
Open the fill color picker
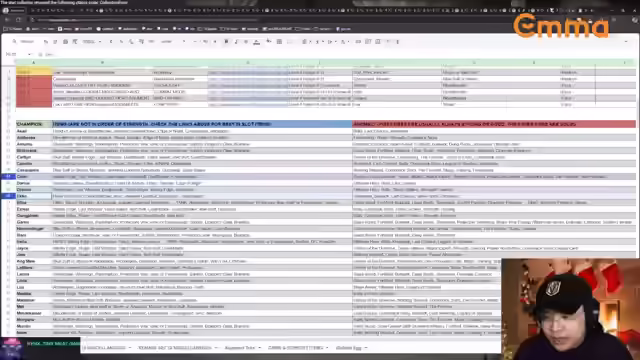pos(269,42)
